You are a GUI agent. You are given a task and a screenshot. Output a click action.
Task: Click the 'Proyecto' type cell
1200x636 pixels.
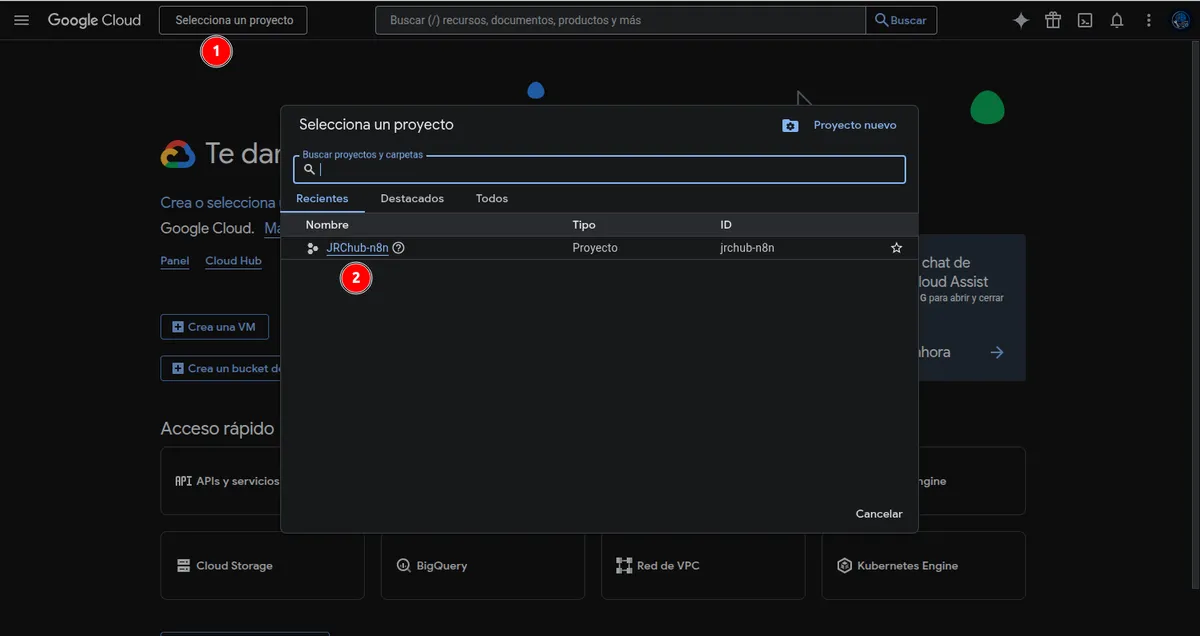595,248
